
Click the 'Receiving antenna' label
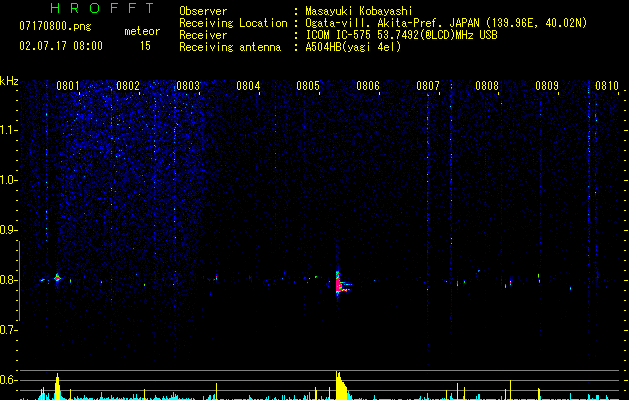coord(230,47)
